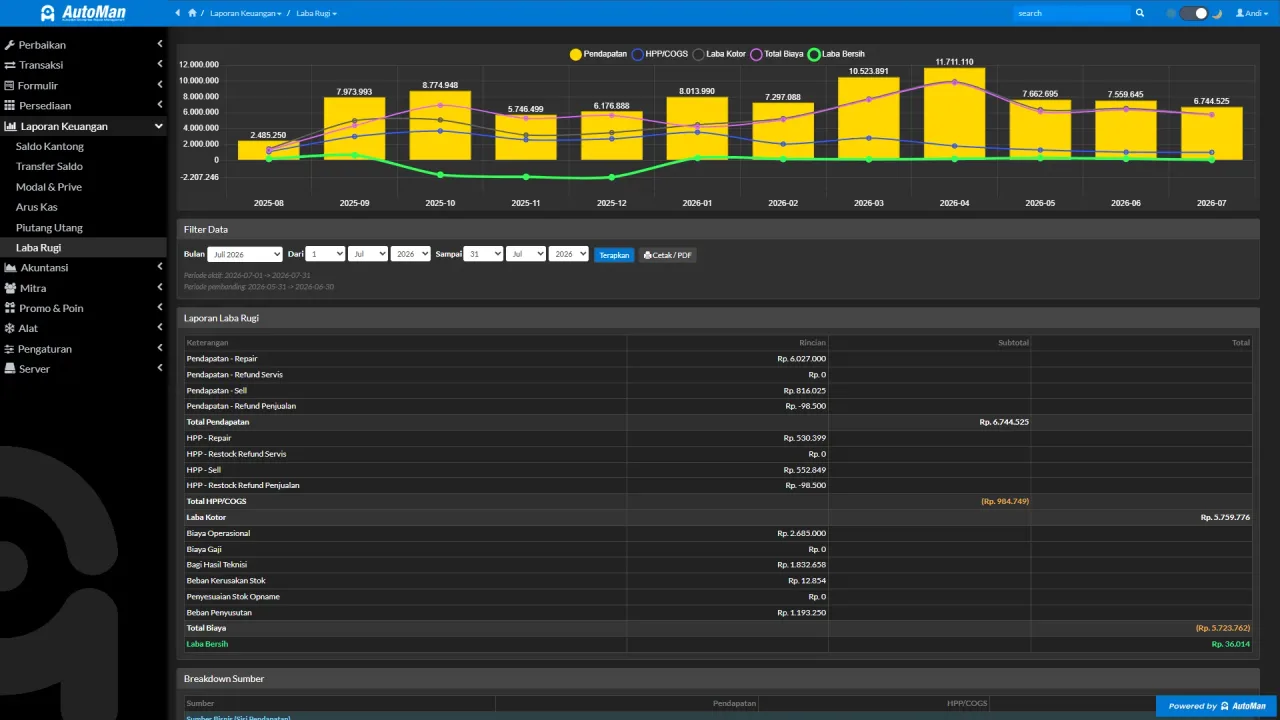Click the 2025-09 Pendapatan bar
The width and height of the screenshot is (1280, 720).
[354, 129]
